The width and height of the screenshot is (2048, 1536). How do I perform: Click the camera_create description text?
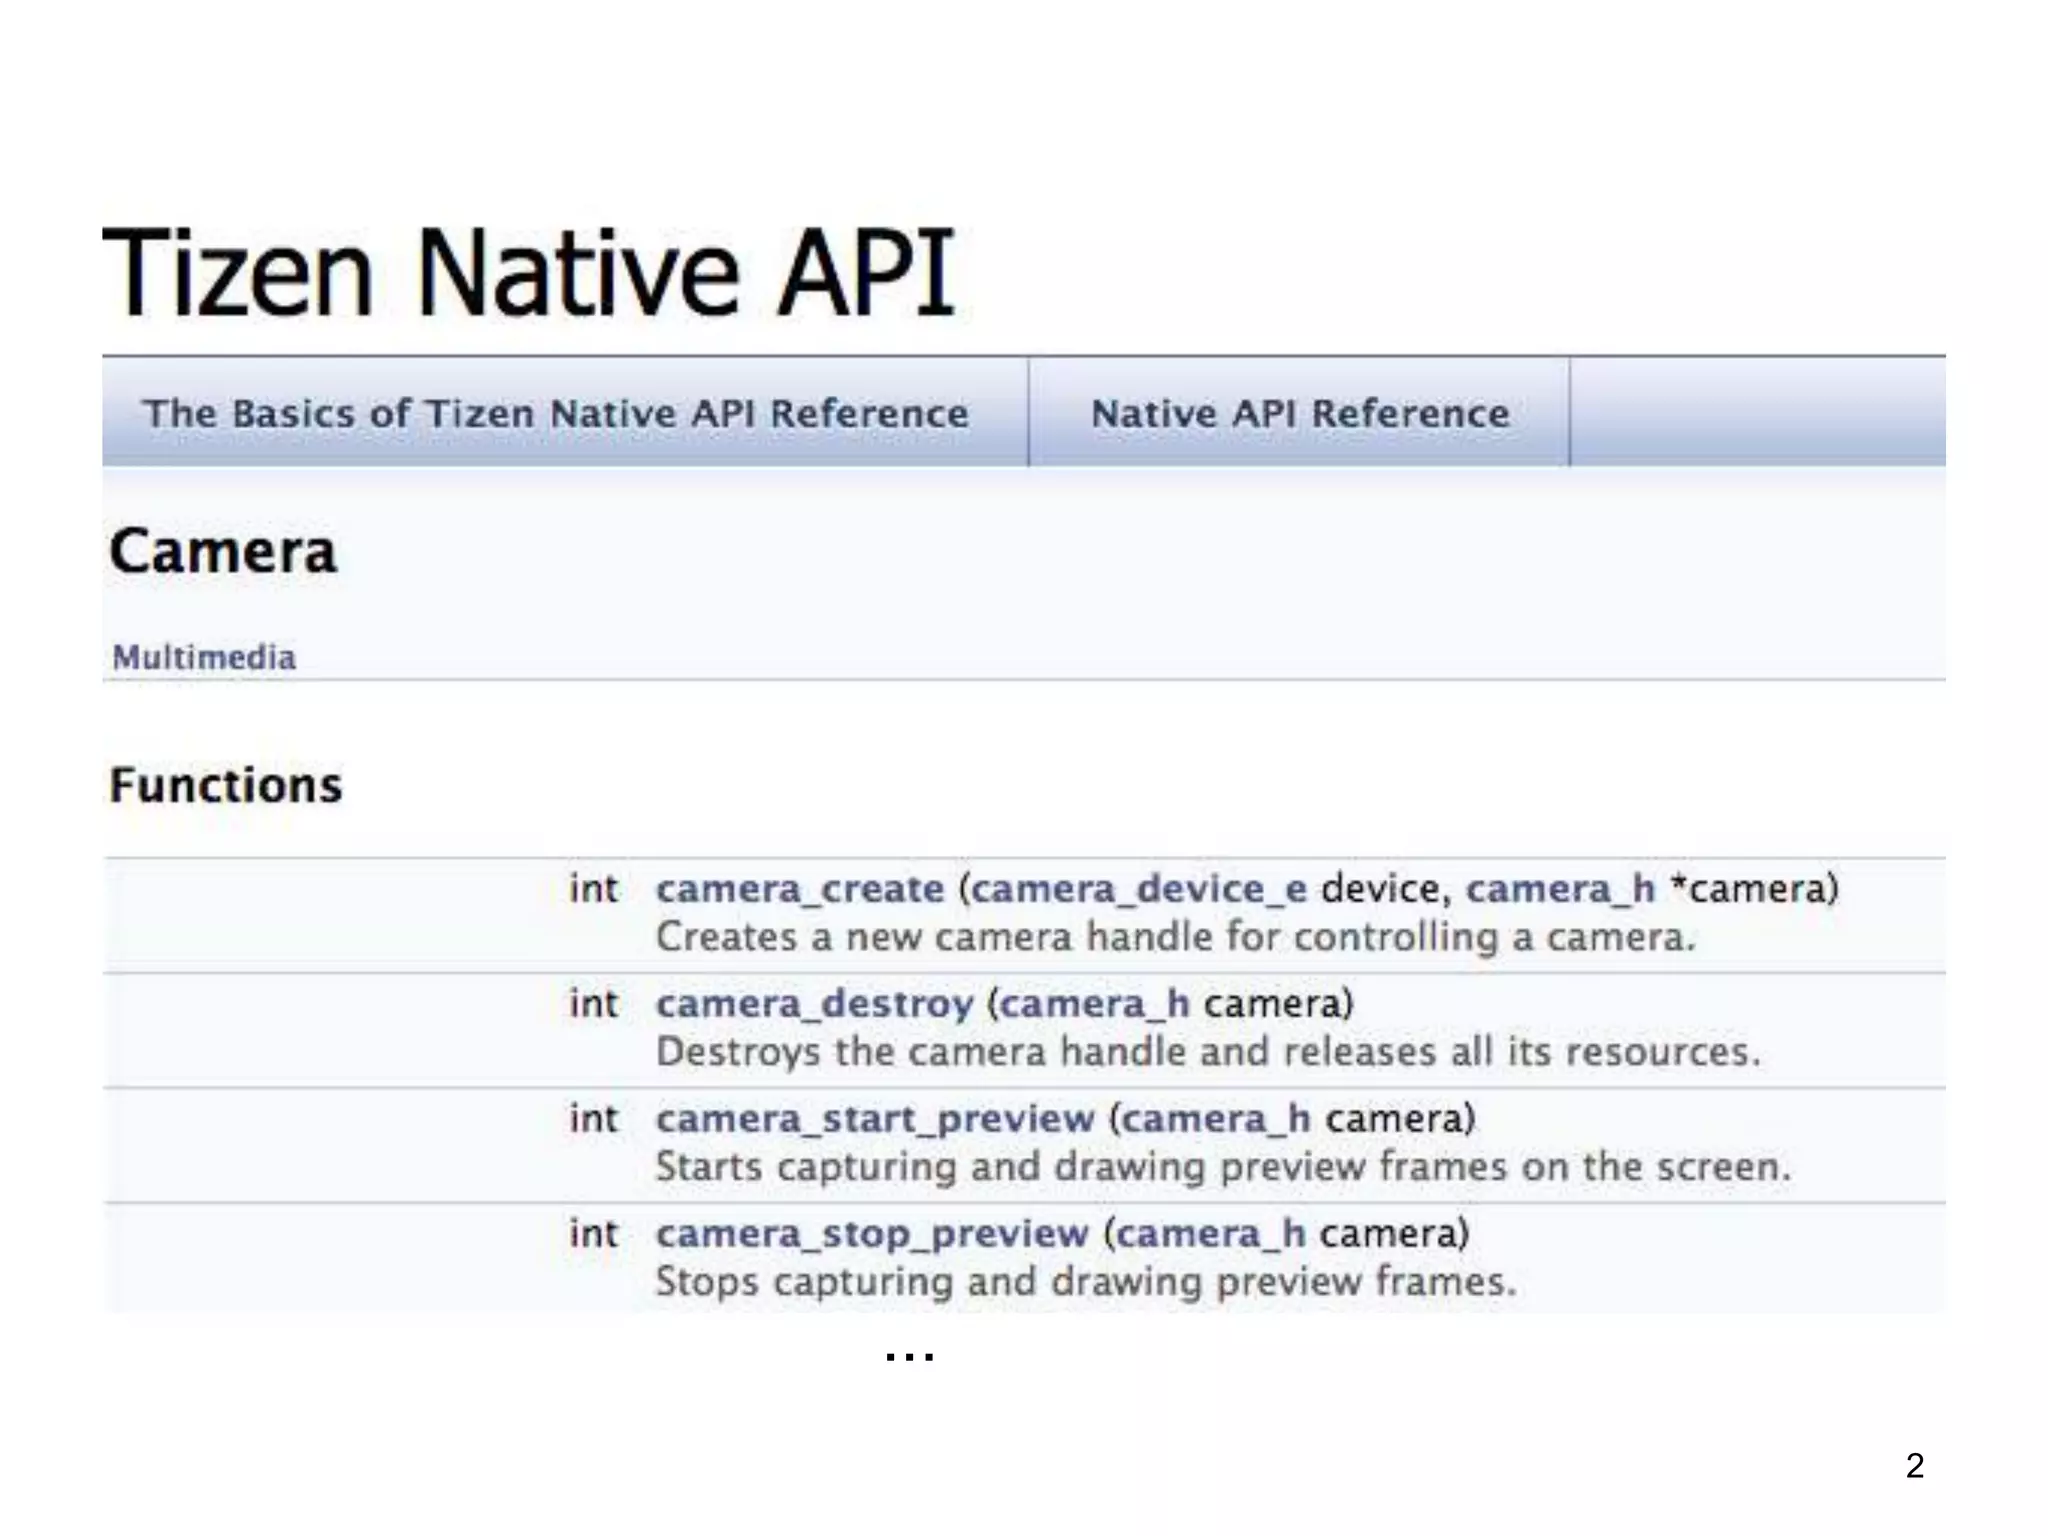(x=1175, y=938)
